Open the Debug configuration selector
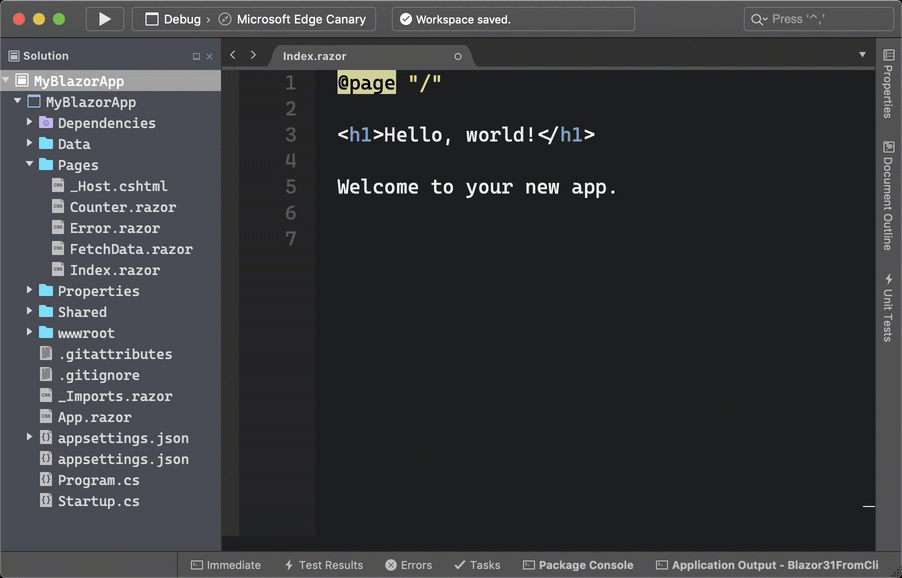This screenshot has width=902, height=578. (x=173, y=20)
